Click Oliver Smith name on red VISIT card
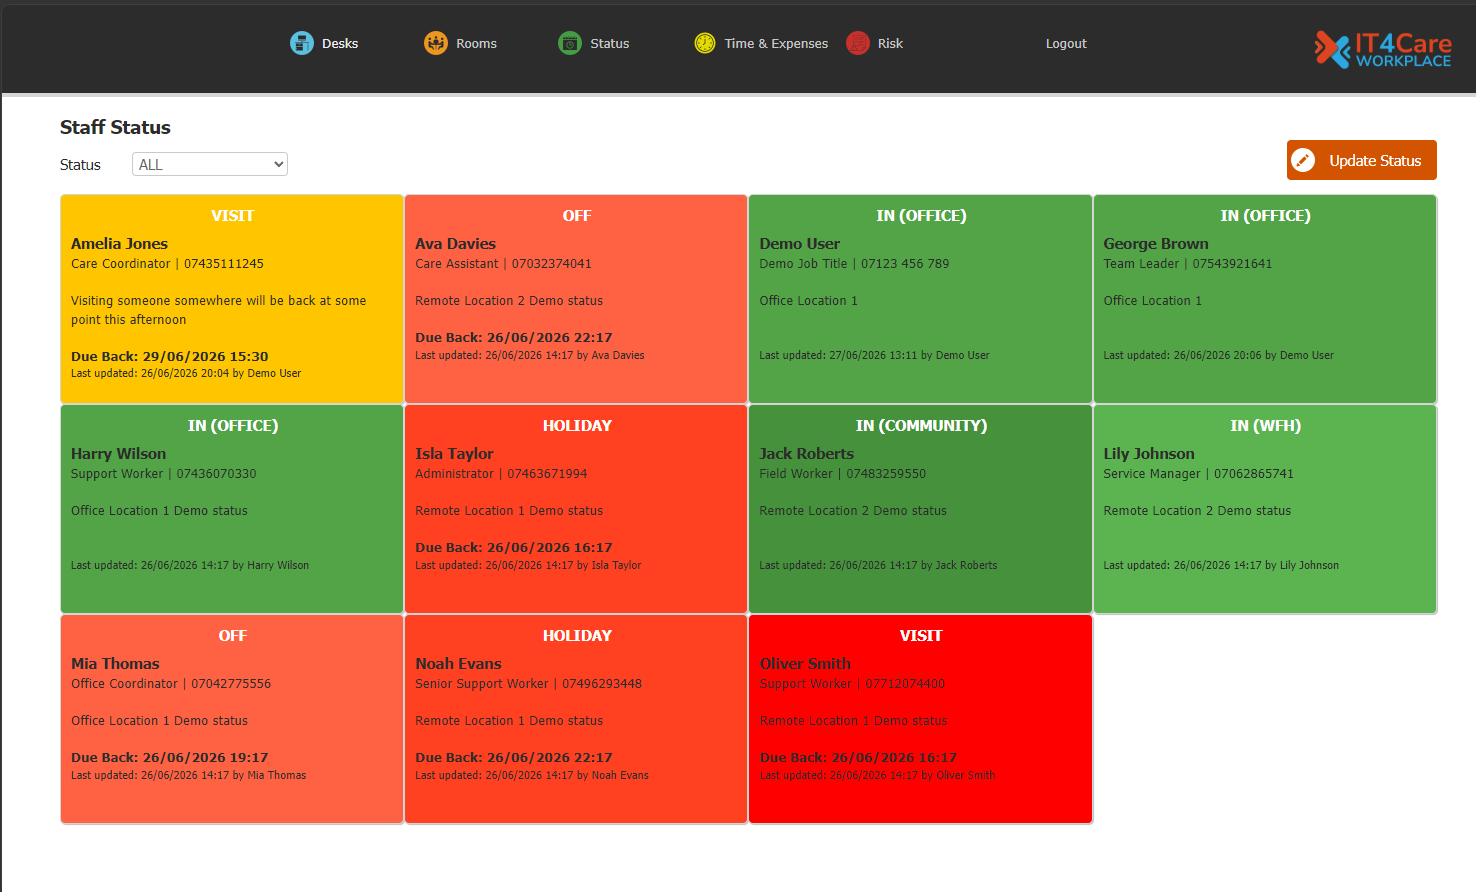1476x892 pixels. 805,664
